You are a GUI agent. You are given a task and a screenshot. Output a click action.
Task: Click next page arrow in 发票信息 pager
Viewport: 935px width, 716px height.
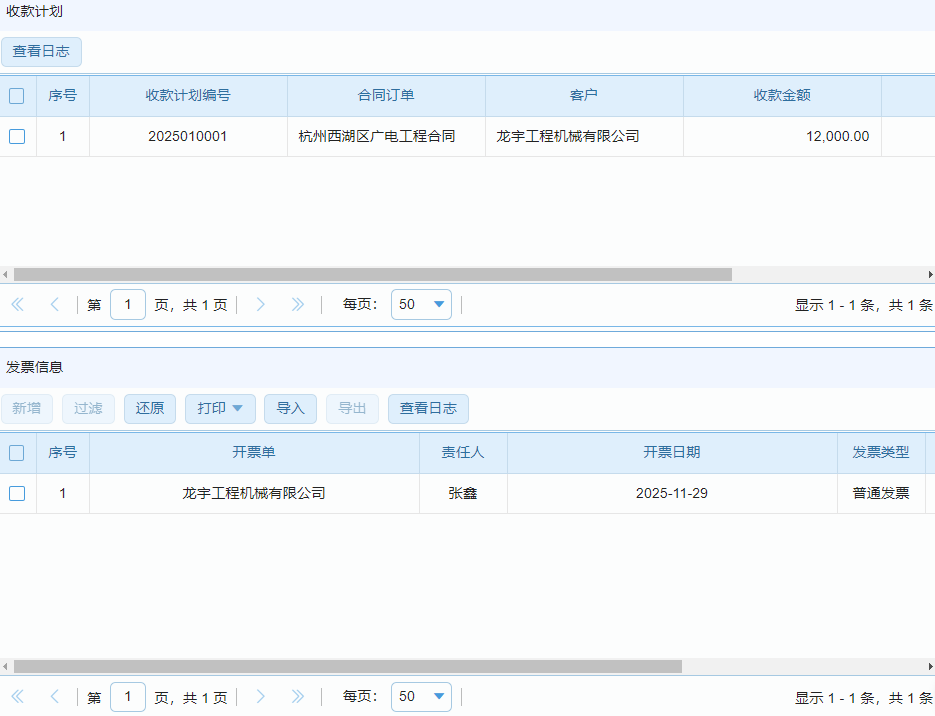[x=261, y=697]
